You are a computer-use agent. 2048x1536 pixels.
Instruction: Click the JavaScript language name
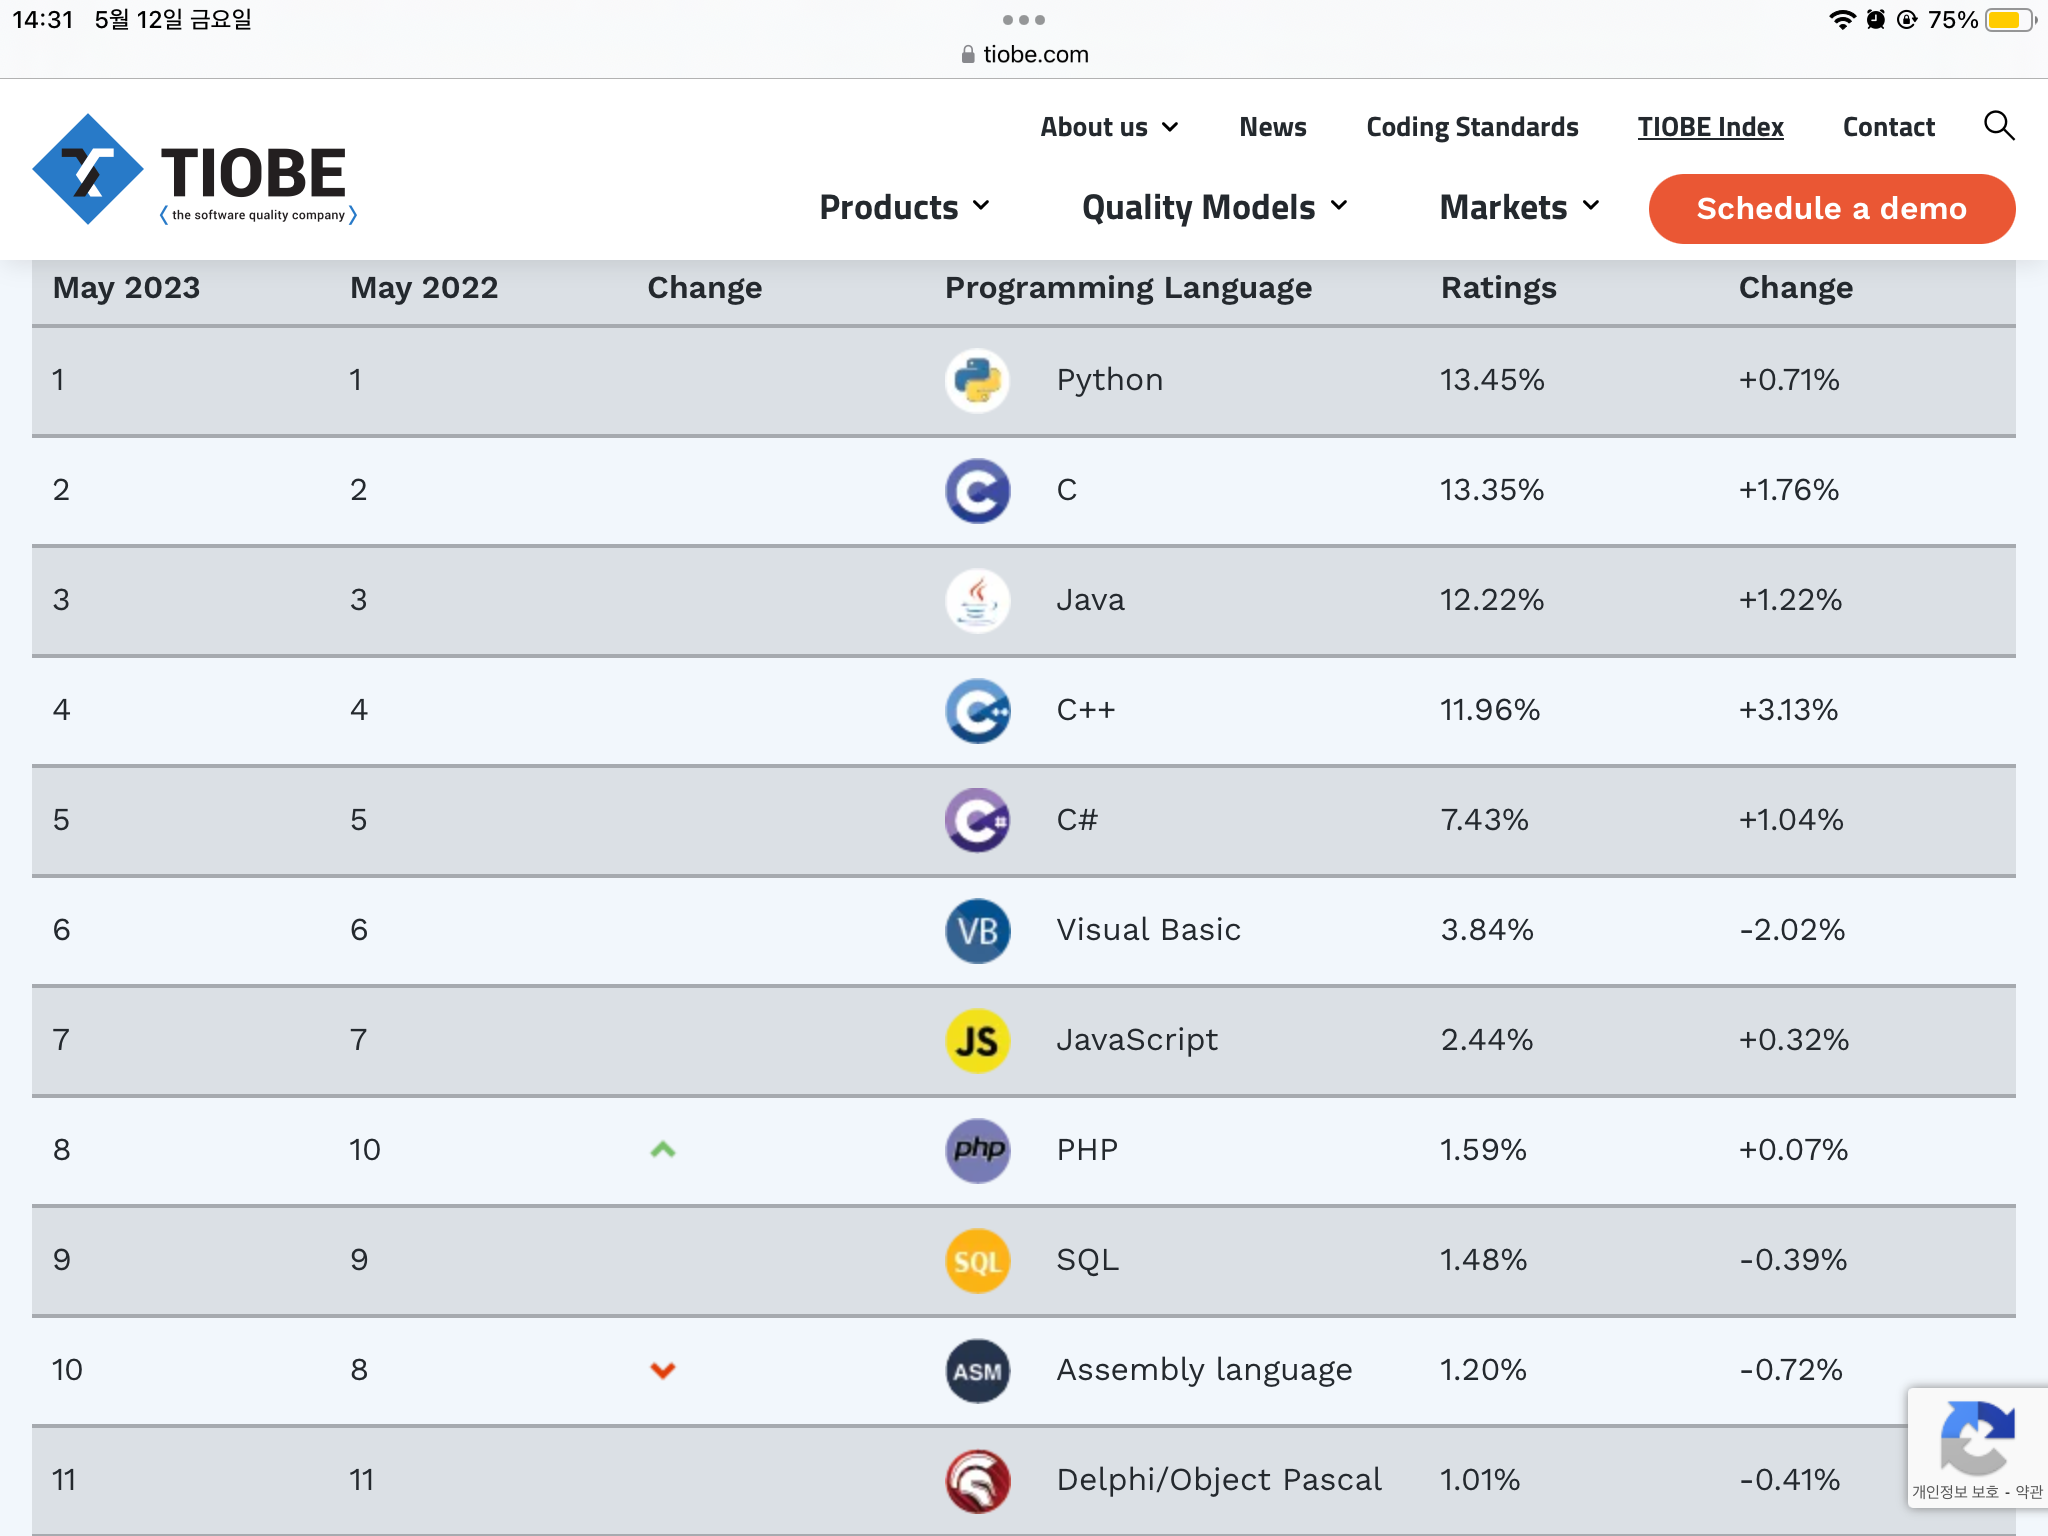coord(1137,1040)
